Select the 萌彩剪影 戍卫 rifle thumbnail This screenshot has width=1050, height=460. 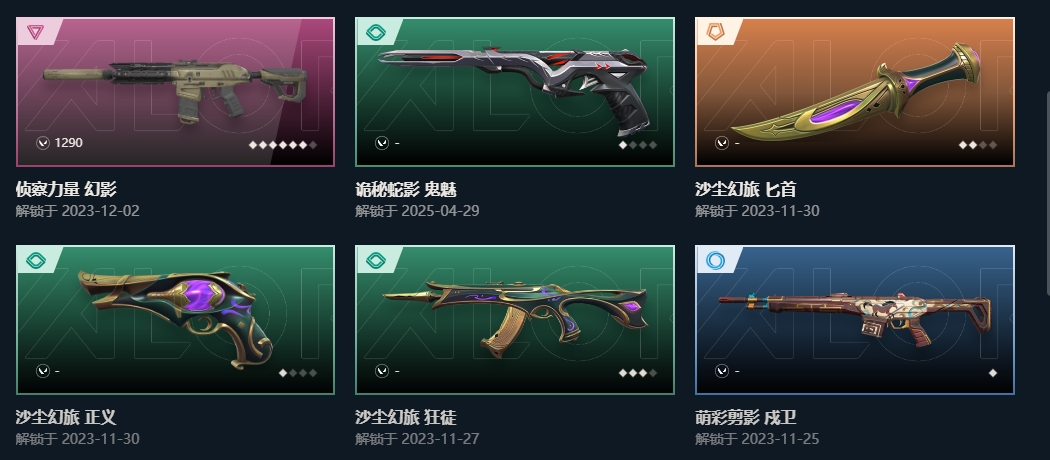[x=855, y=320]
